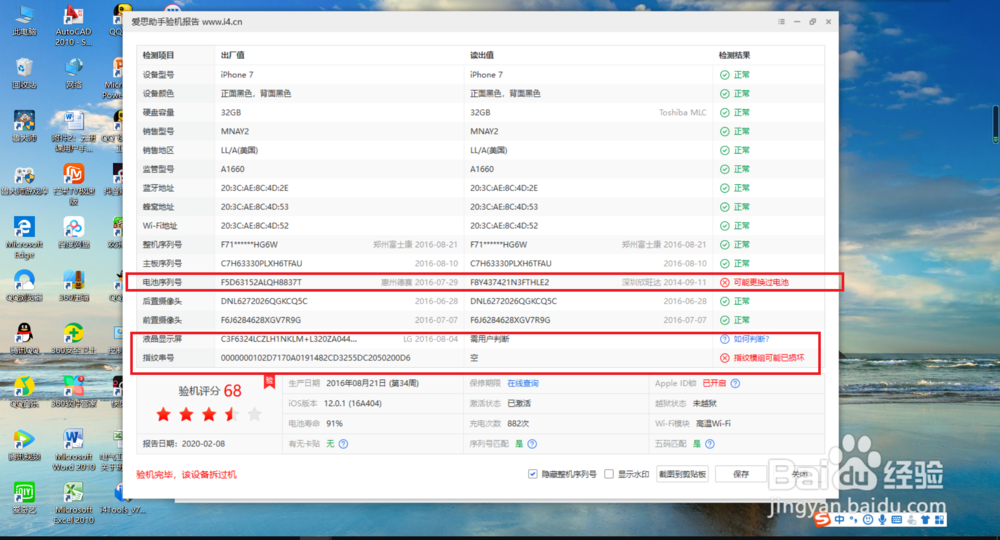The image size is (1000, 540).
Task: Launch the Microsoft Edge desktop shortcut
Action: coord(24,238)
